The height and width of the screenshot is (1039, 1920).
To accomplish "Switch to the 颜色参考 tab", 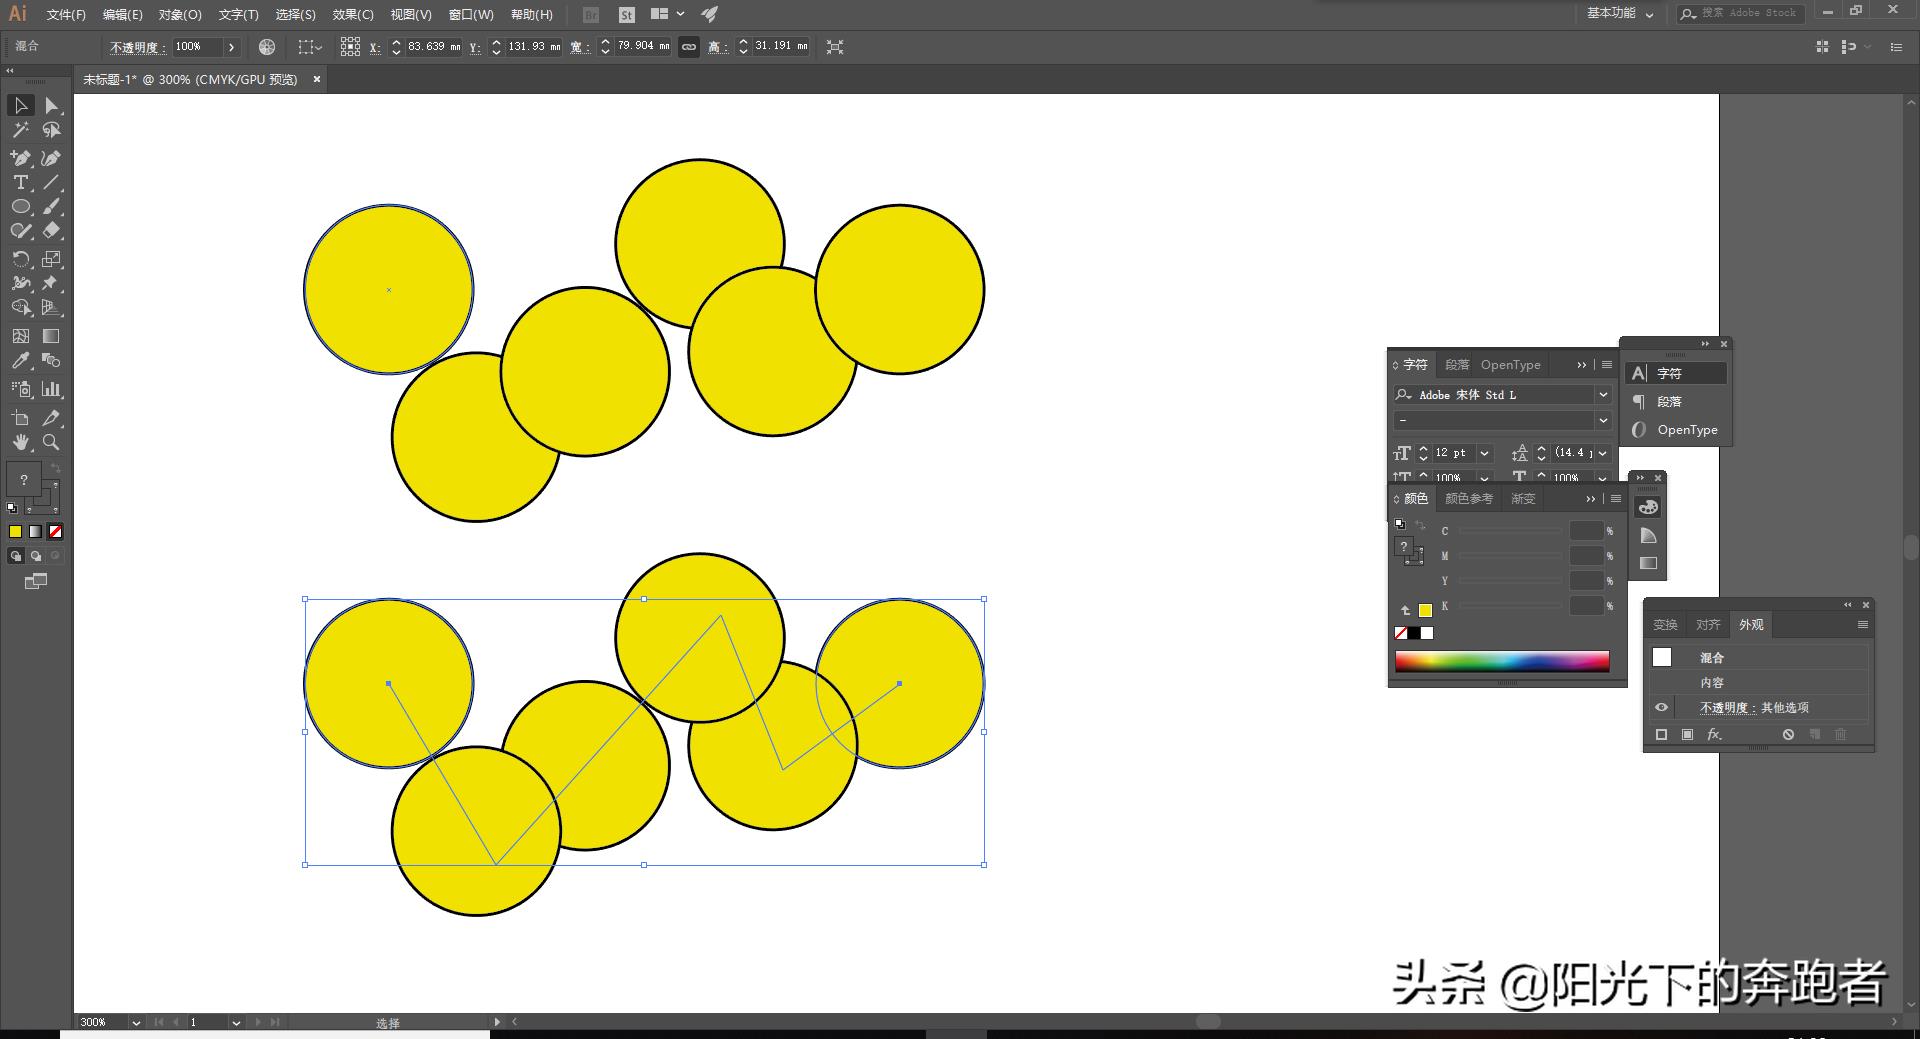I will (1469, 498).
